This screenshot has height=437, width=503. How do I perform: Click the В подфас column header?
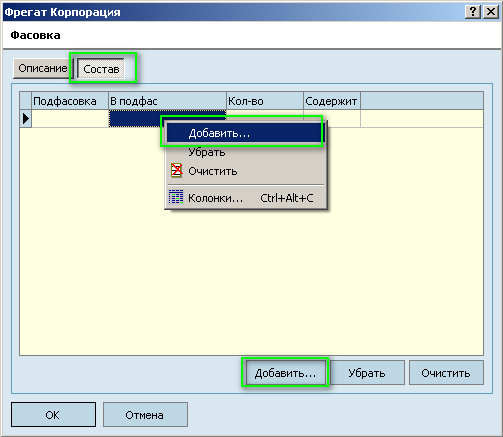tap(167, 101)
